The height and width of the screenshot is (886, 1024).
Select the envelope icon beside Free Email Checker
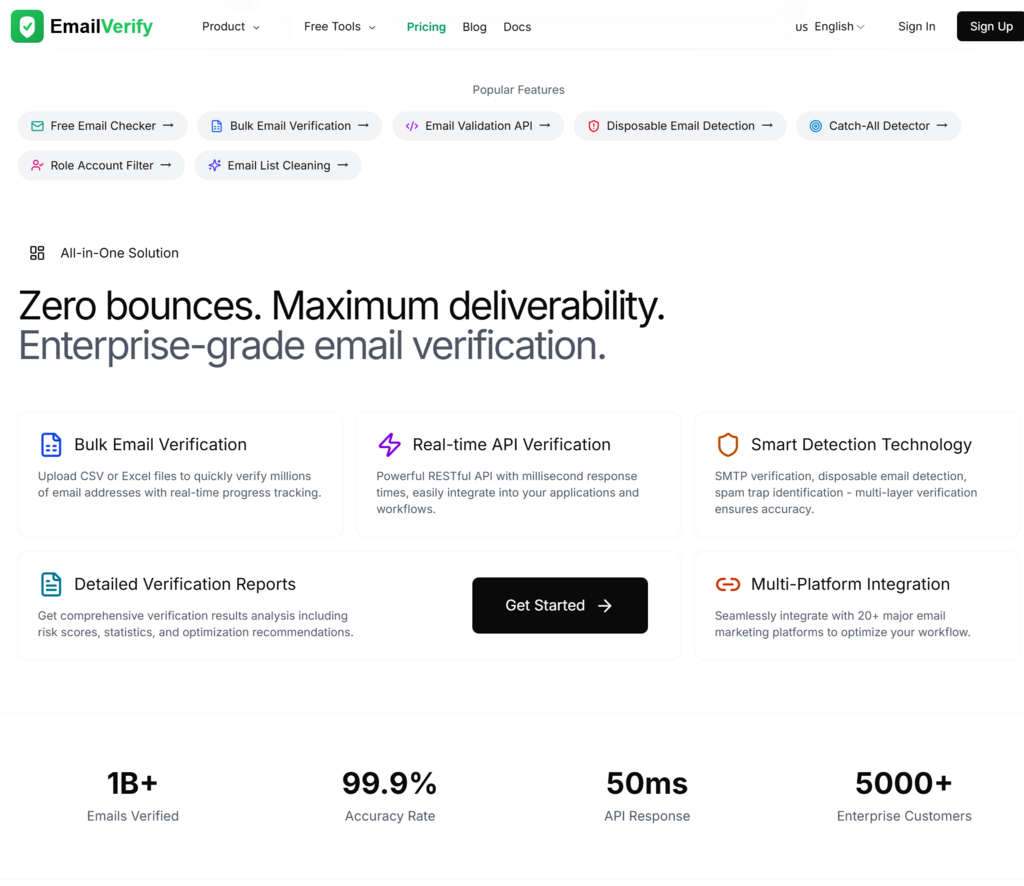coord(33,126)
